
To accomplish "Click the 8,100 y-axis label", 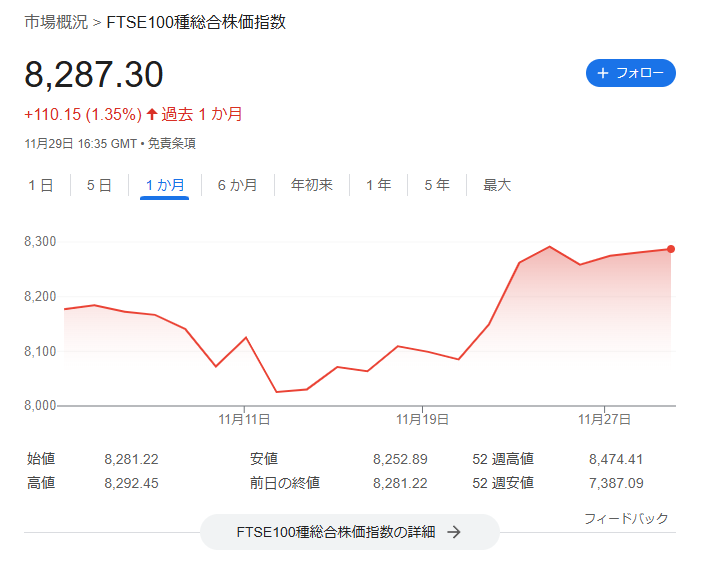I will tap(40, 351).
